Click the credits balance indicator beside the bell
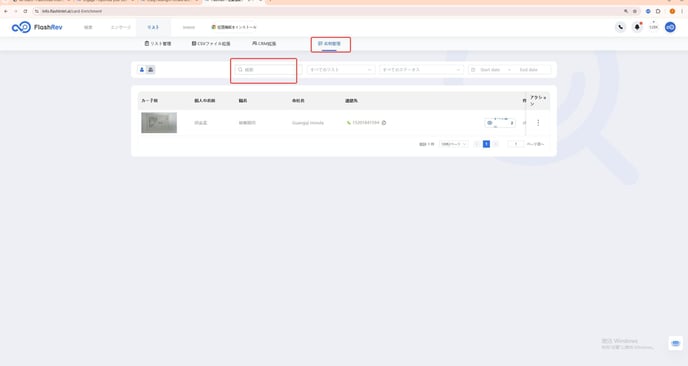This screenshot has width=688, height=366. [x=653, y=27]
